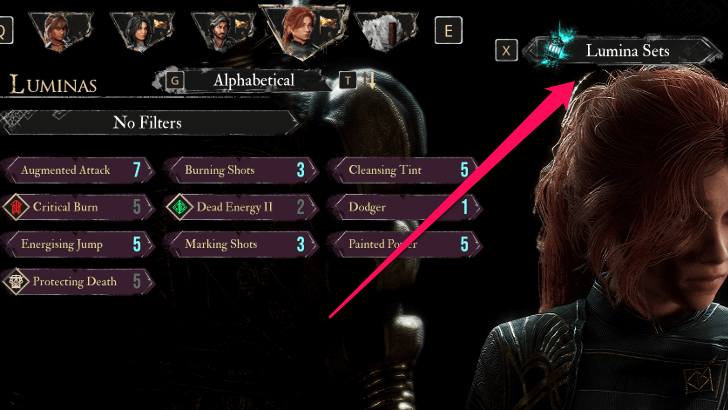Click the glowing cyan Lumina Sets icon
The width and height of the screenshot is (728, 410).
click(556, 48)
